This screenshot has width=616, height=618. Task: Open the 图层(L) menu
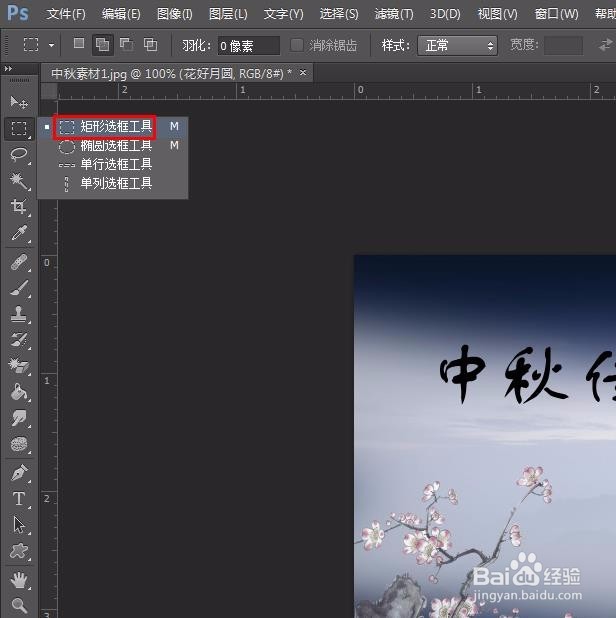(228, 15)
